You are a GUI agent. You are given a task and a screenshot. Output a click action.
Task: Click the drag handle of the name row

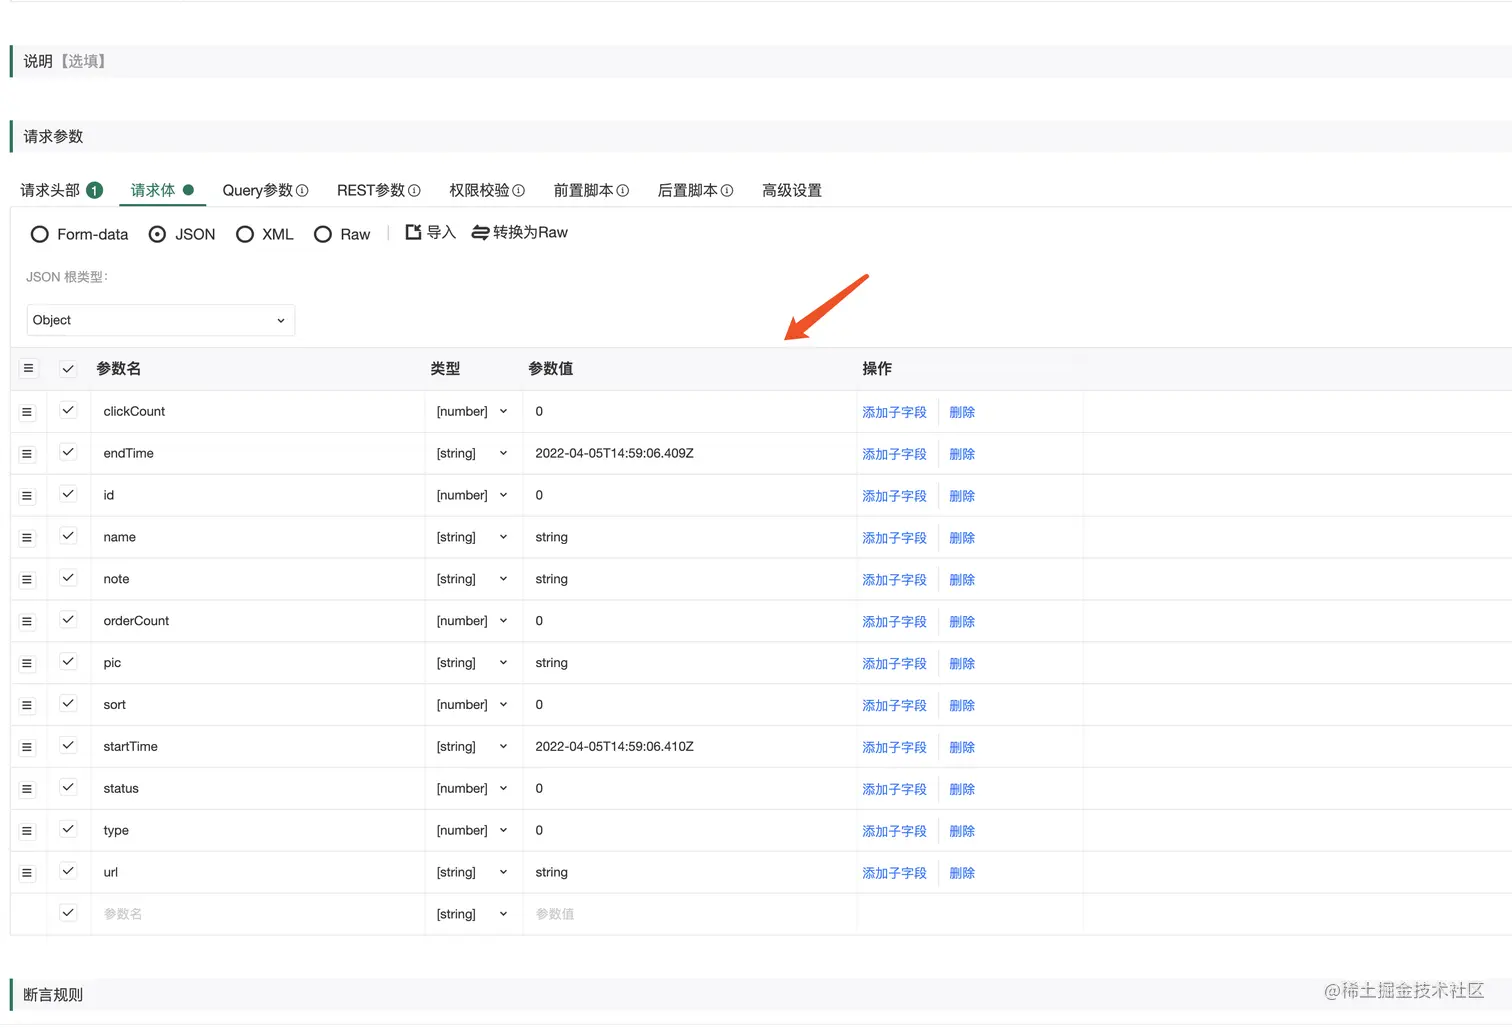tap(27, 538)
